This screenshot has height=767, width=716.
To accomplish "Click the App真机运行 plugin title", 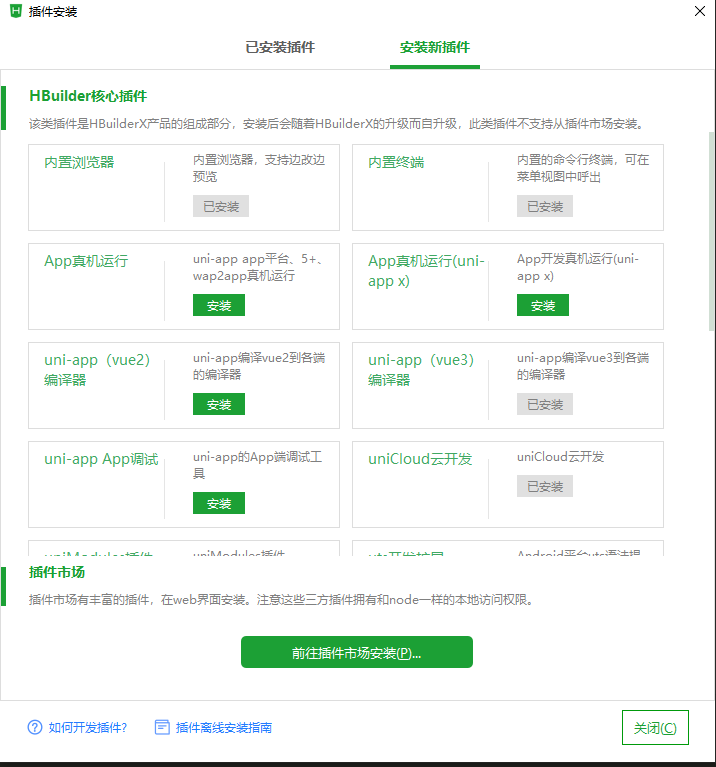I will 86,261.
